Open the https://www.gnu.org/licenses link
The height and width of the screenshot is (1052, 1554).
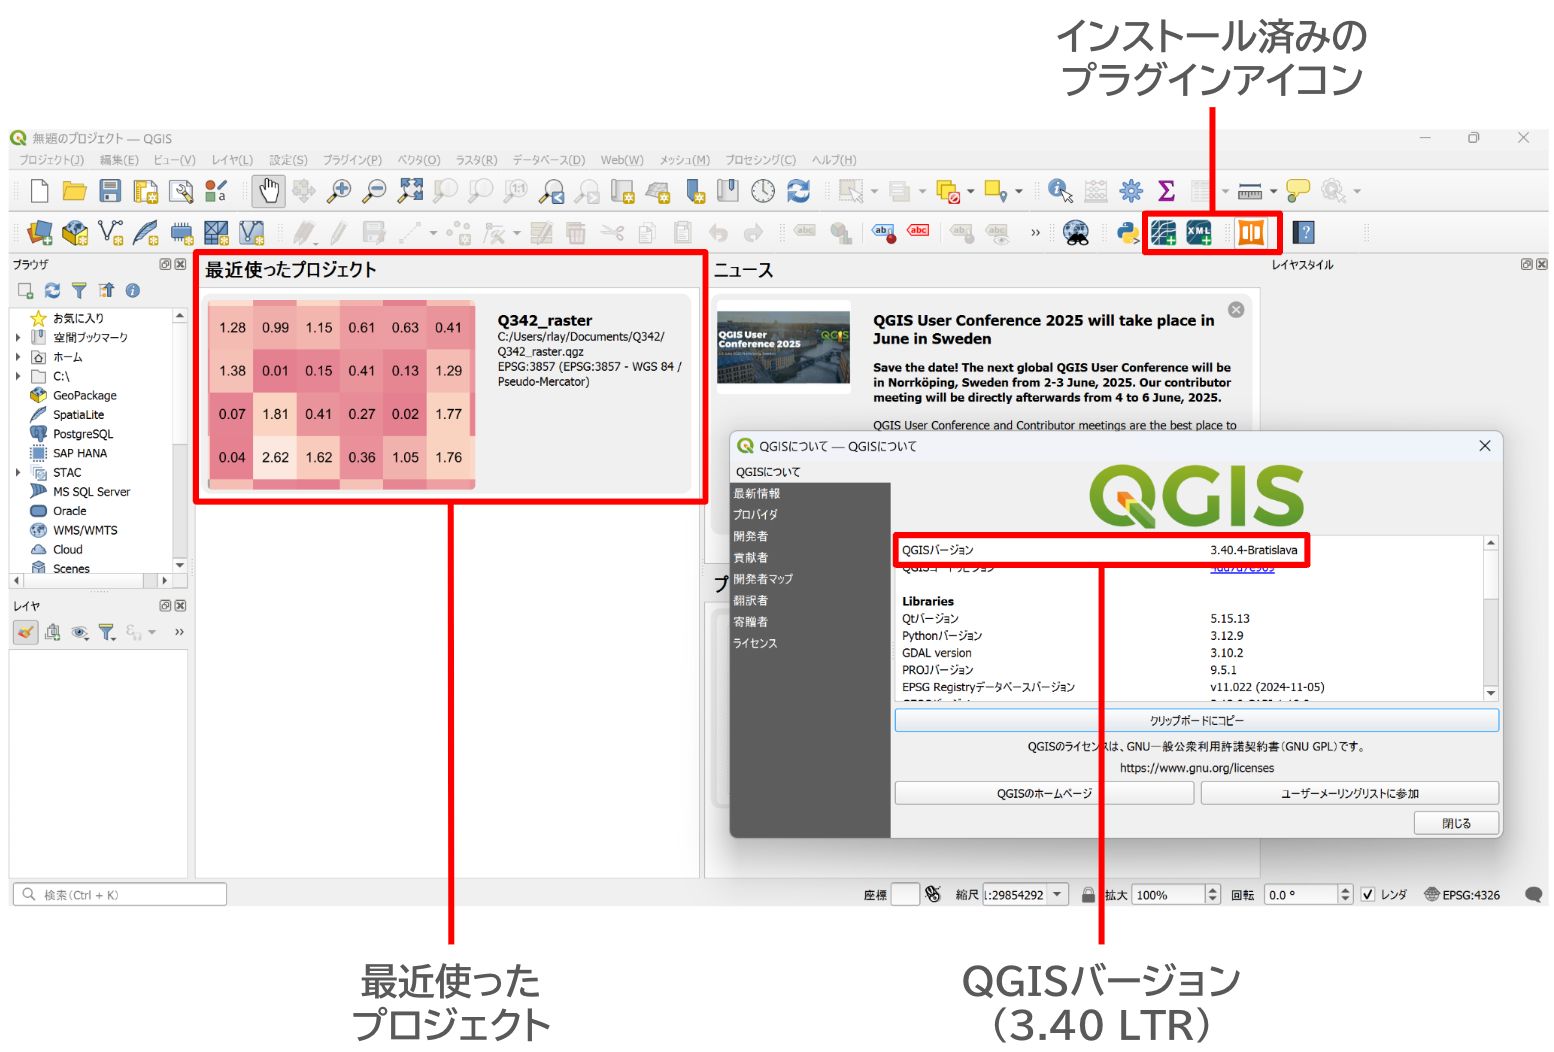tap(1197, 768)
